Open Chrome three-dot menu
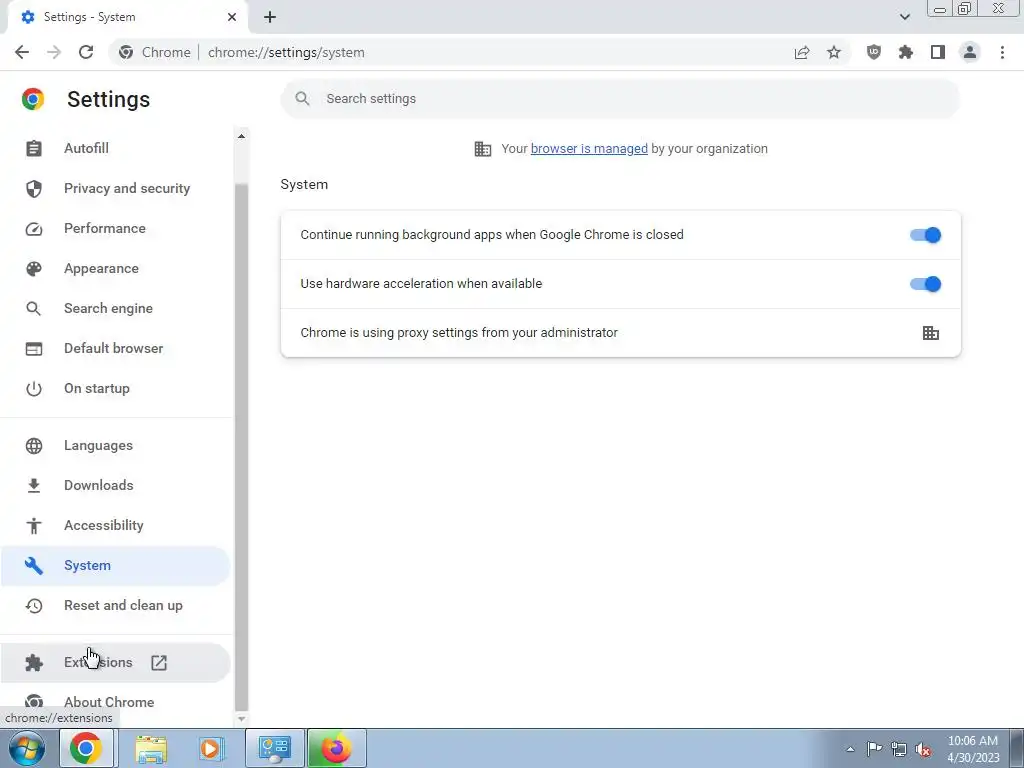 (1002, 52)
